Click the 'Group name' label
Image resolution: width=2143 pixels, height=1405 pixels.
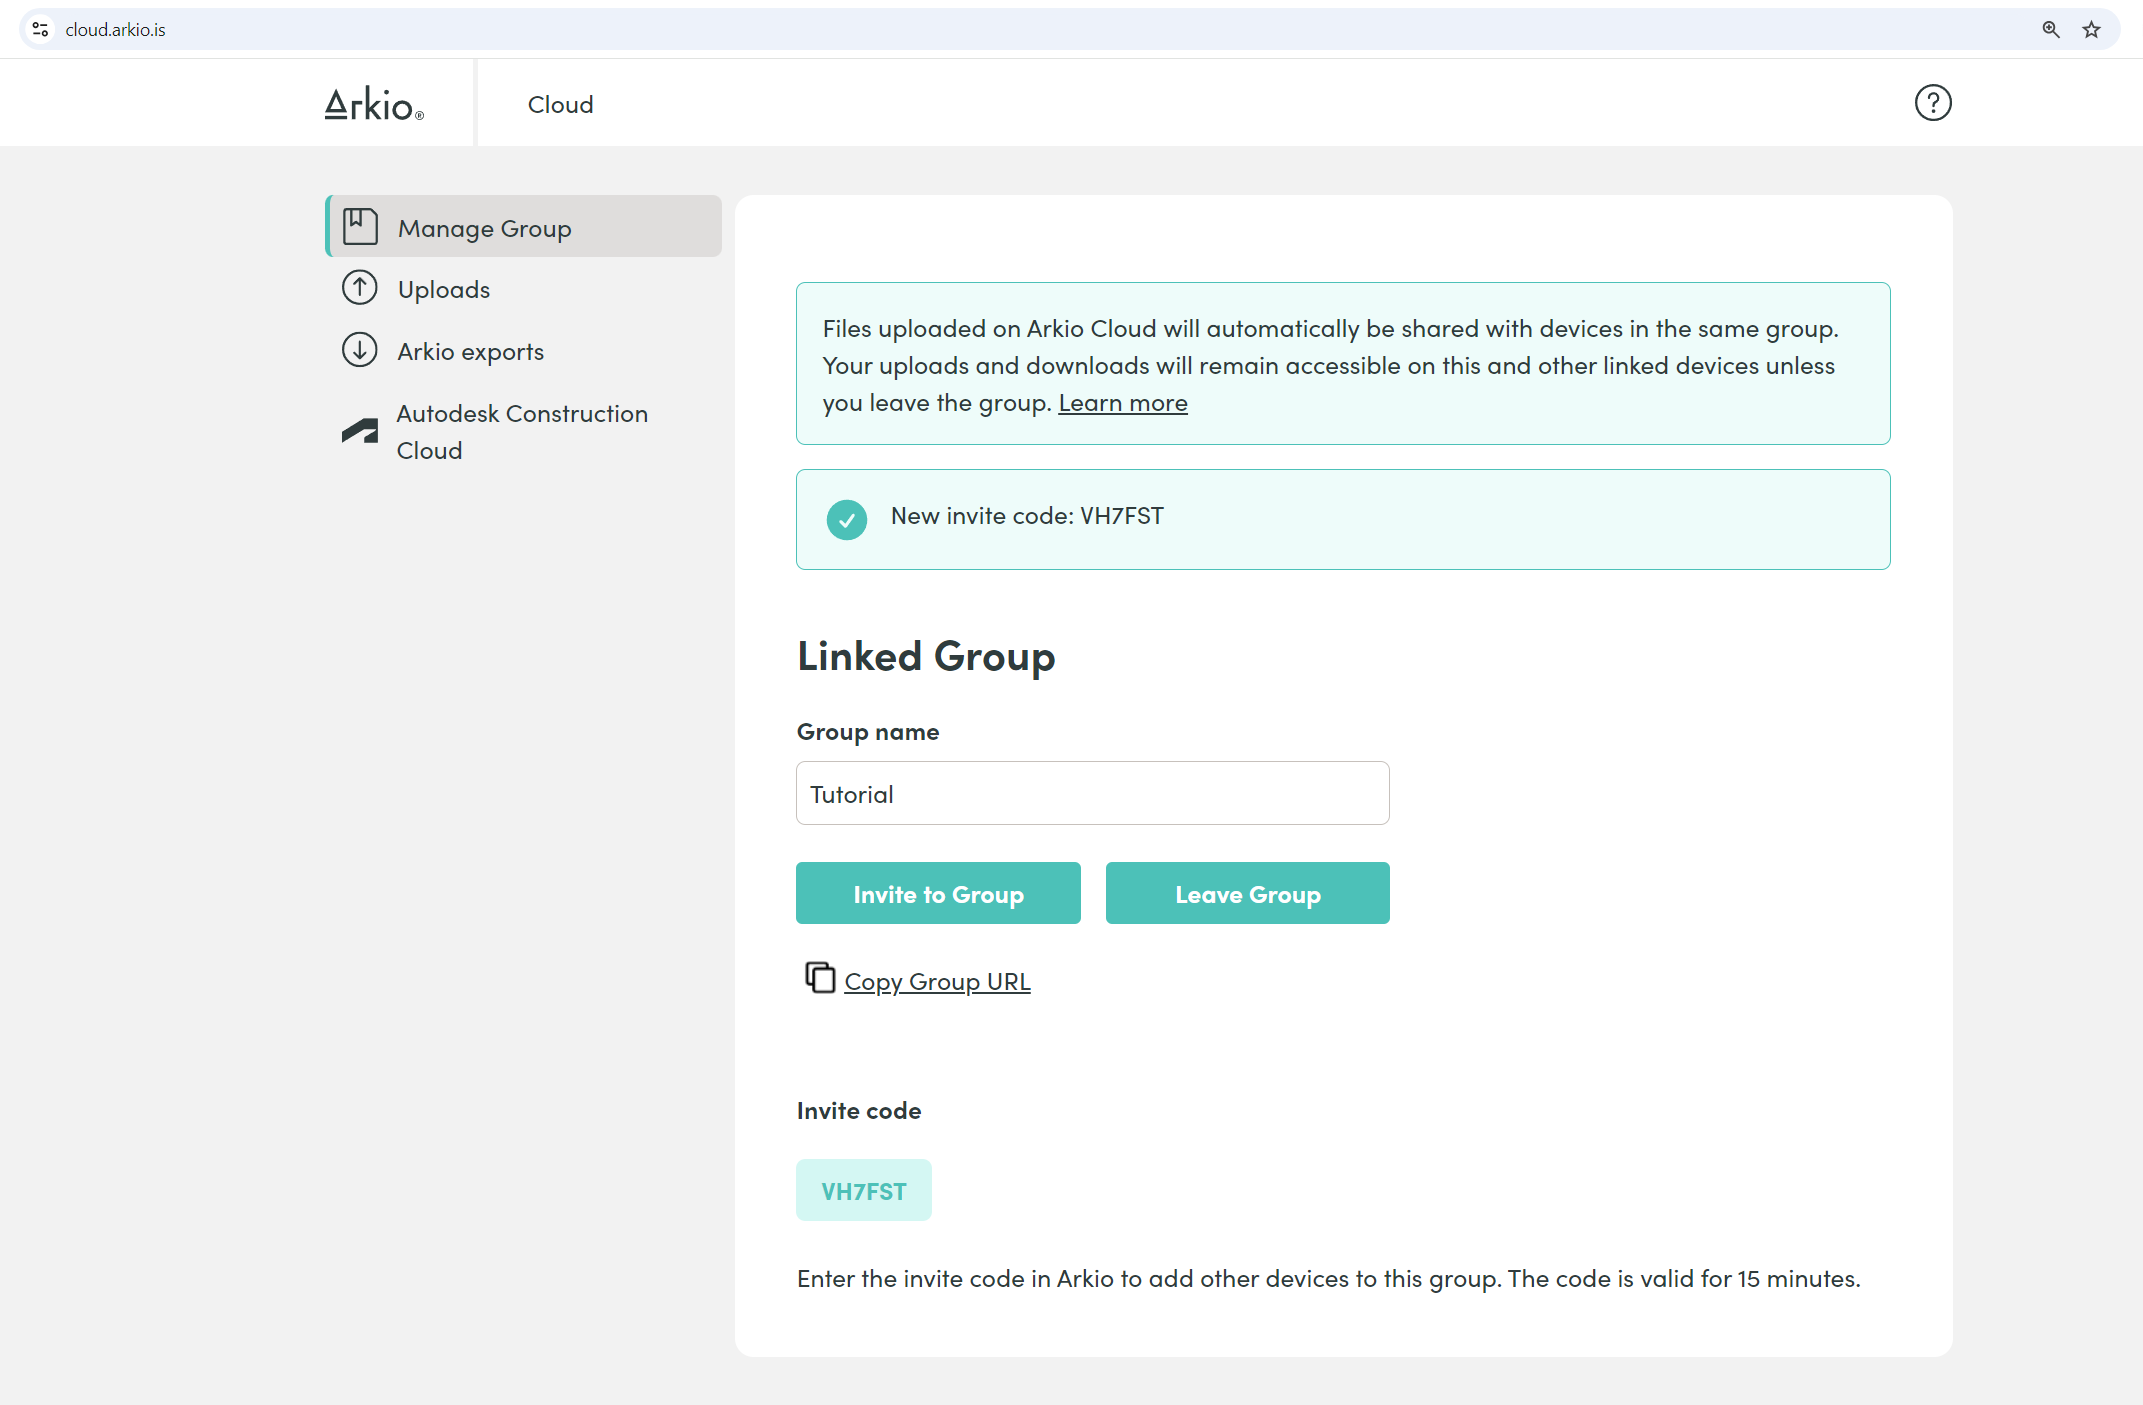[x=868, y=732]
